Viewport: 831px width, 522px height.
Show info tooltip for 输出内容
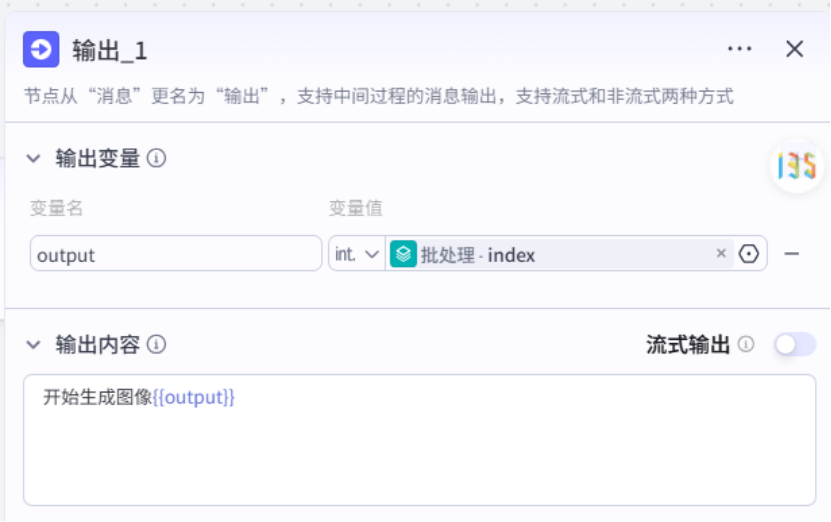pyautogui.click(x=156, y=344)
